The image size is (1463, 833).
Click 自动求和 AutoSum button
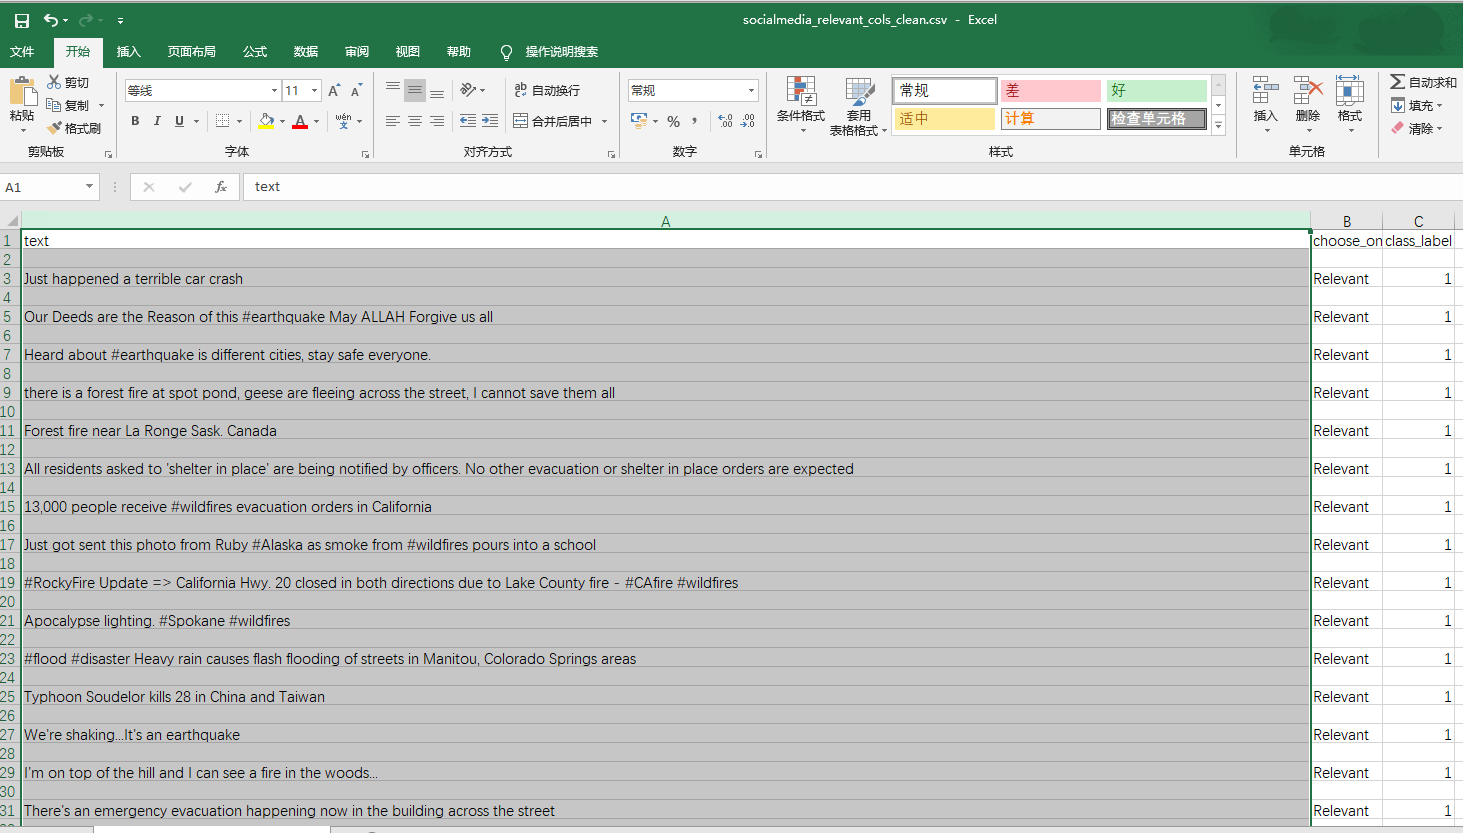1423,82
